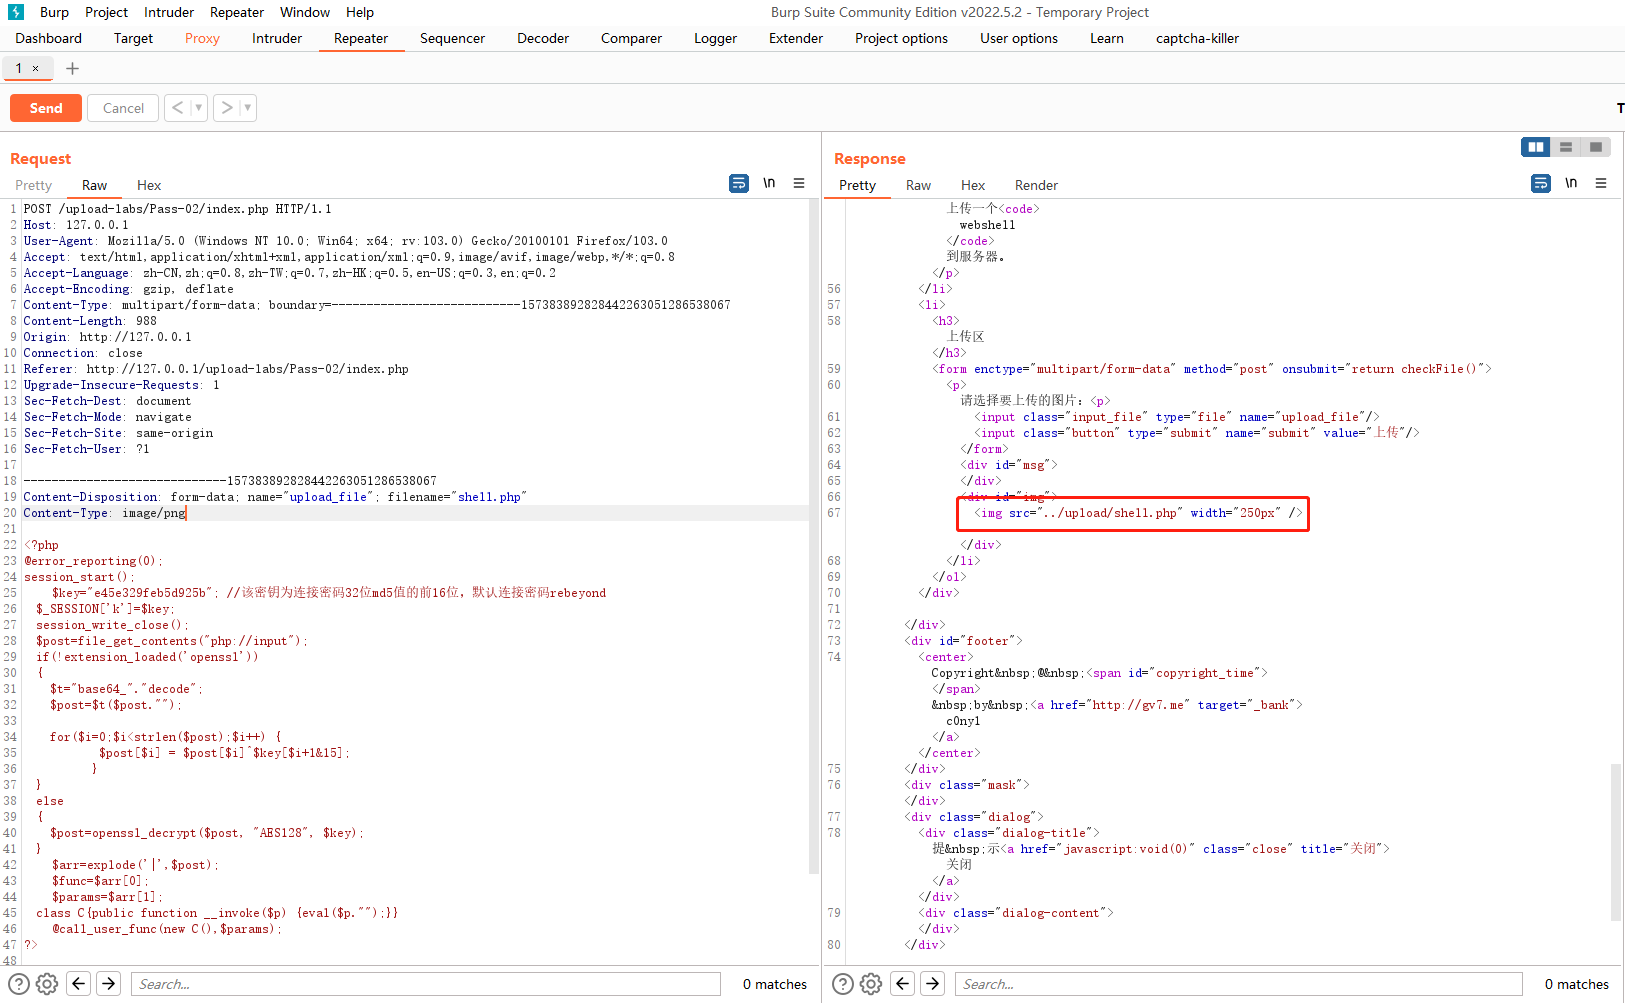Open search settings in the Response panel
This screenshot has width=1625, height=1003.
[871, 984]
